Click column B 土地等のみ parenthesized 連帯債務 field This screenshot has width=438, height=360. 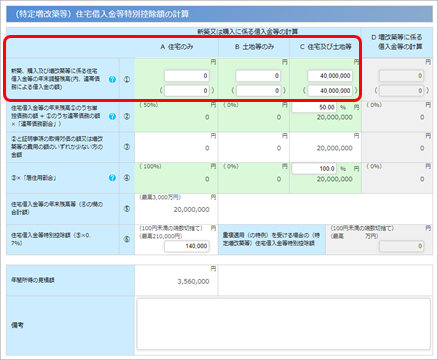click(x=258, y=91)
